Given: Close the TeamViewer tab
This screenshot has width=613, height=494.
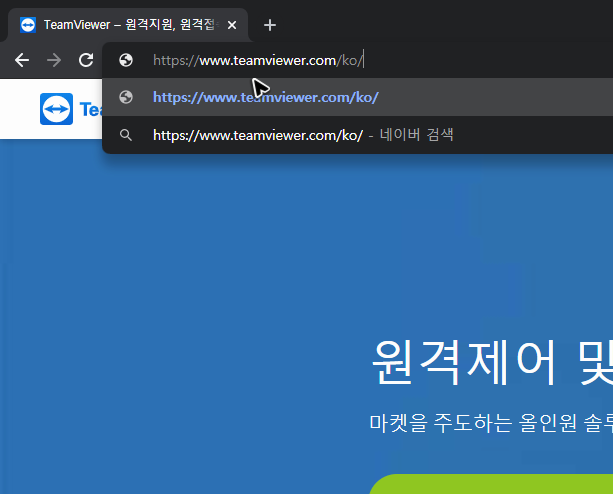Looking at the screenshot, I should (232, 25).
